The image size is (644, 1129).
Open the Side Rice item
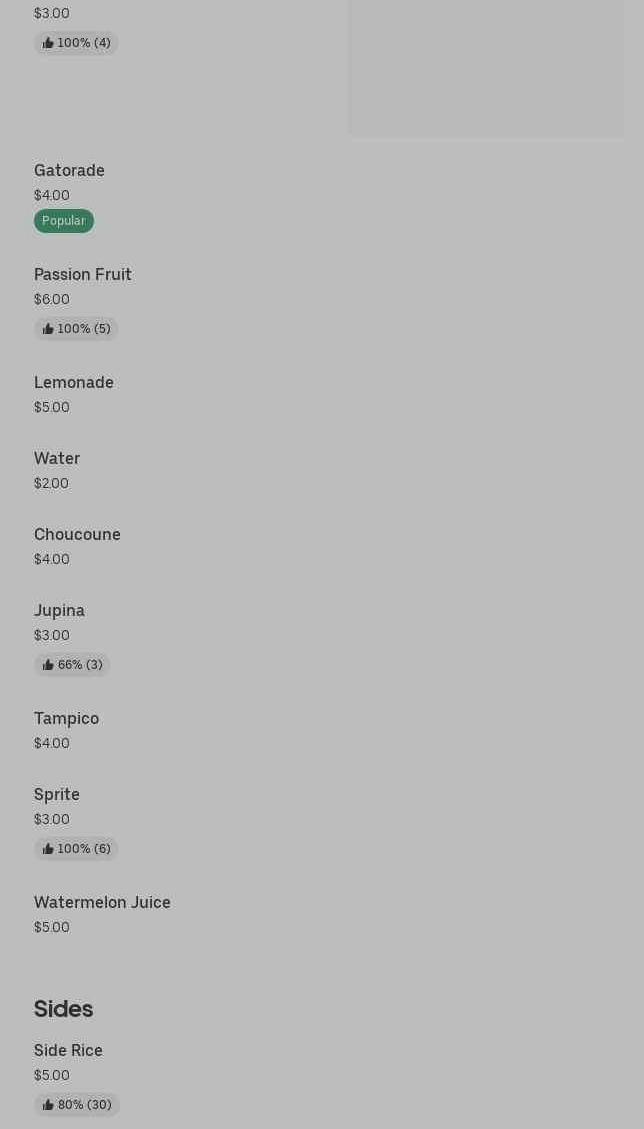tap(68, 1051)
